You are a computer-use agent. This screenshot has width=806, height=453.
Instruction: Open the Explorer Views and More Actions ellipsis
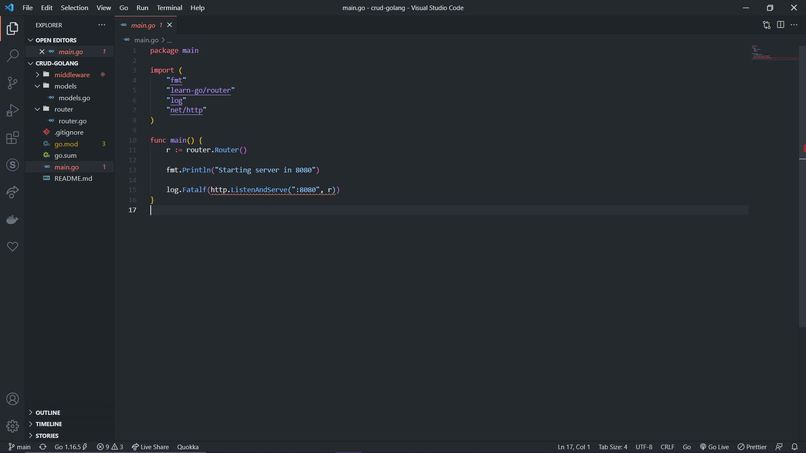[x=102, y=25]
